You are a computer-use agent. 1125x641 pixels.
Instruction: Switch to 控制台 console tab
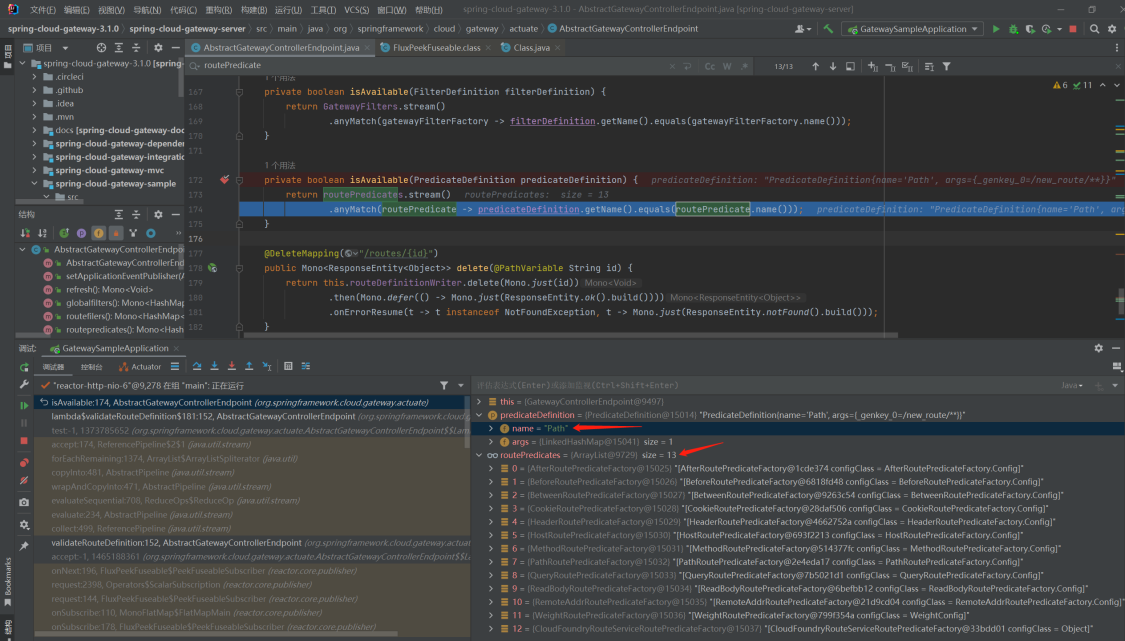point(91,367)
